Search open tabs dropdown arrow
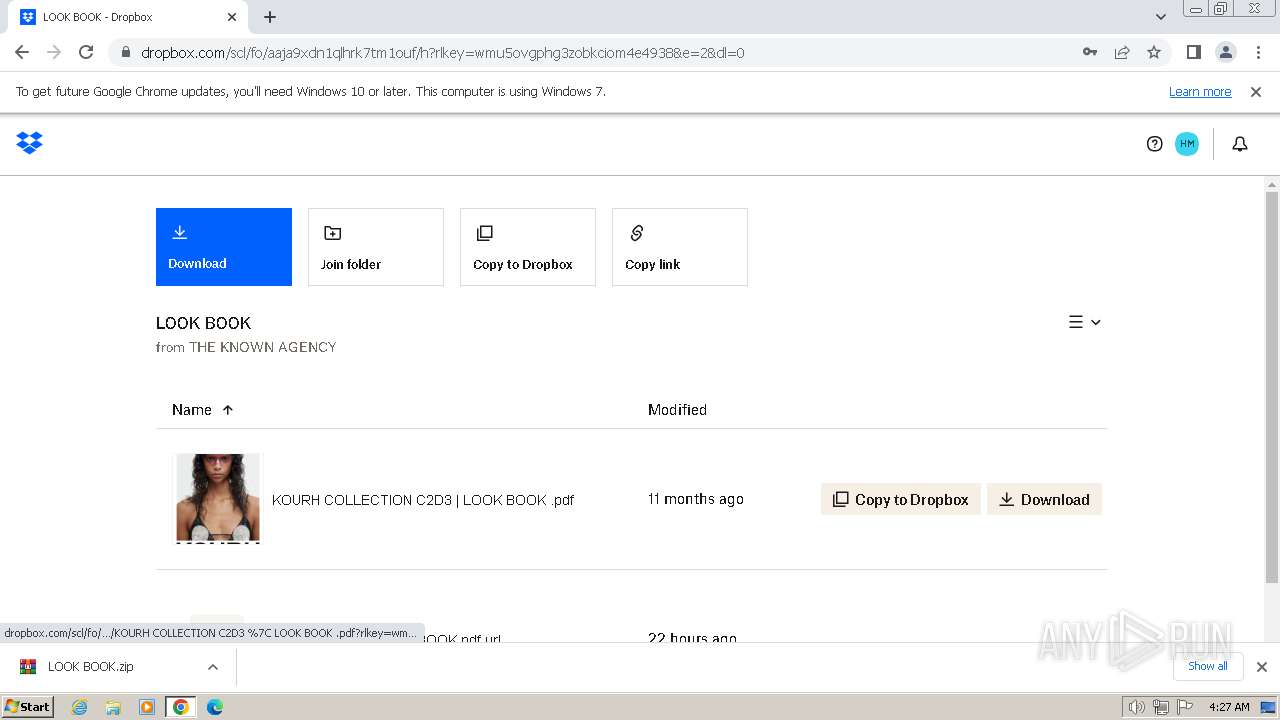The width and height of the screenshot is (1280, 720). (x=1161, y=17)
